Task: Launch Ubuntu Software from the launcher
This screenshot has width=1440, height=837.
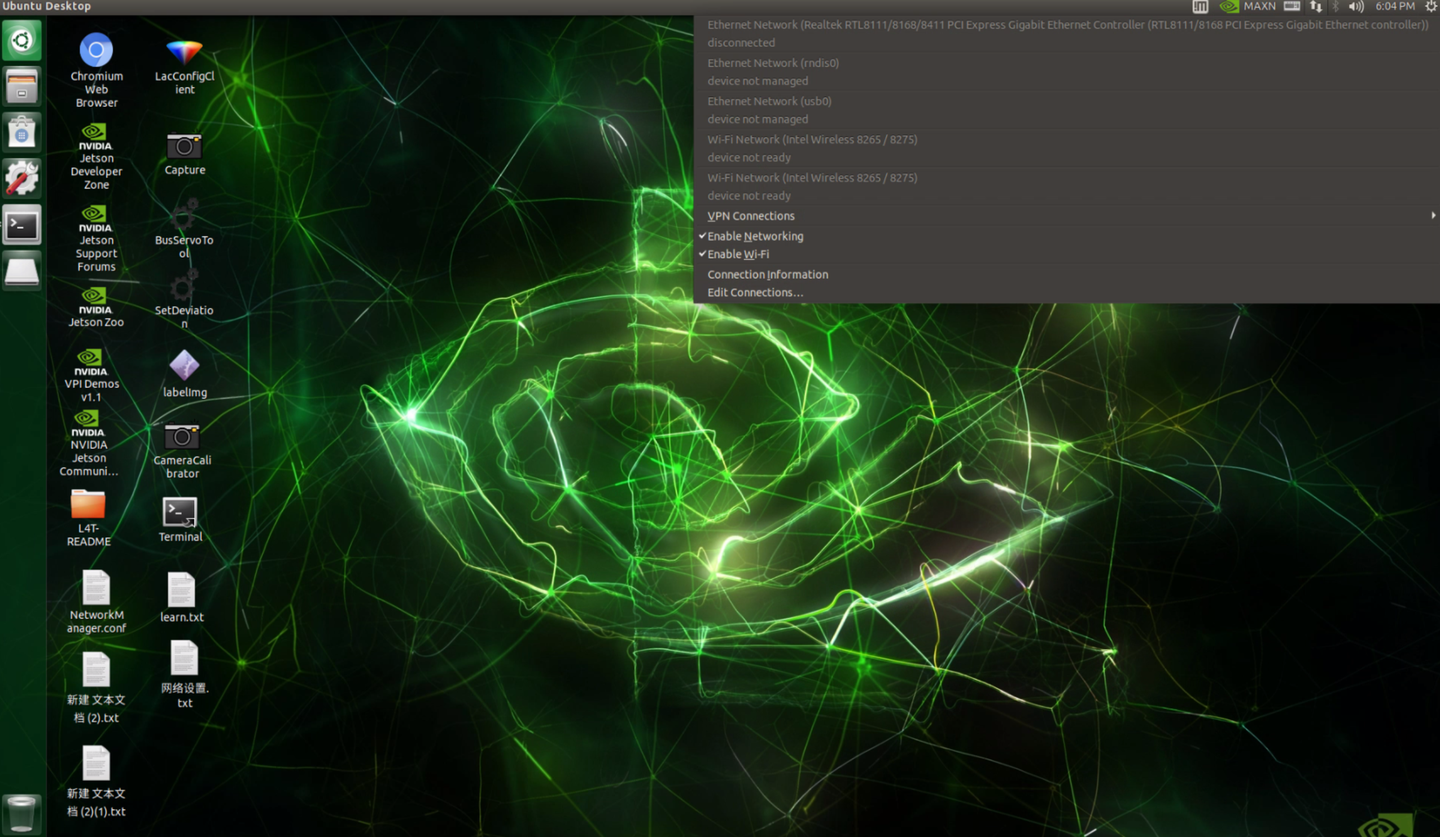Action: [21, 133]
